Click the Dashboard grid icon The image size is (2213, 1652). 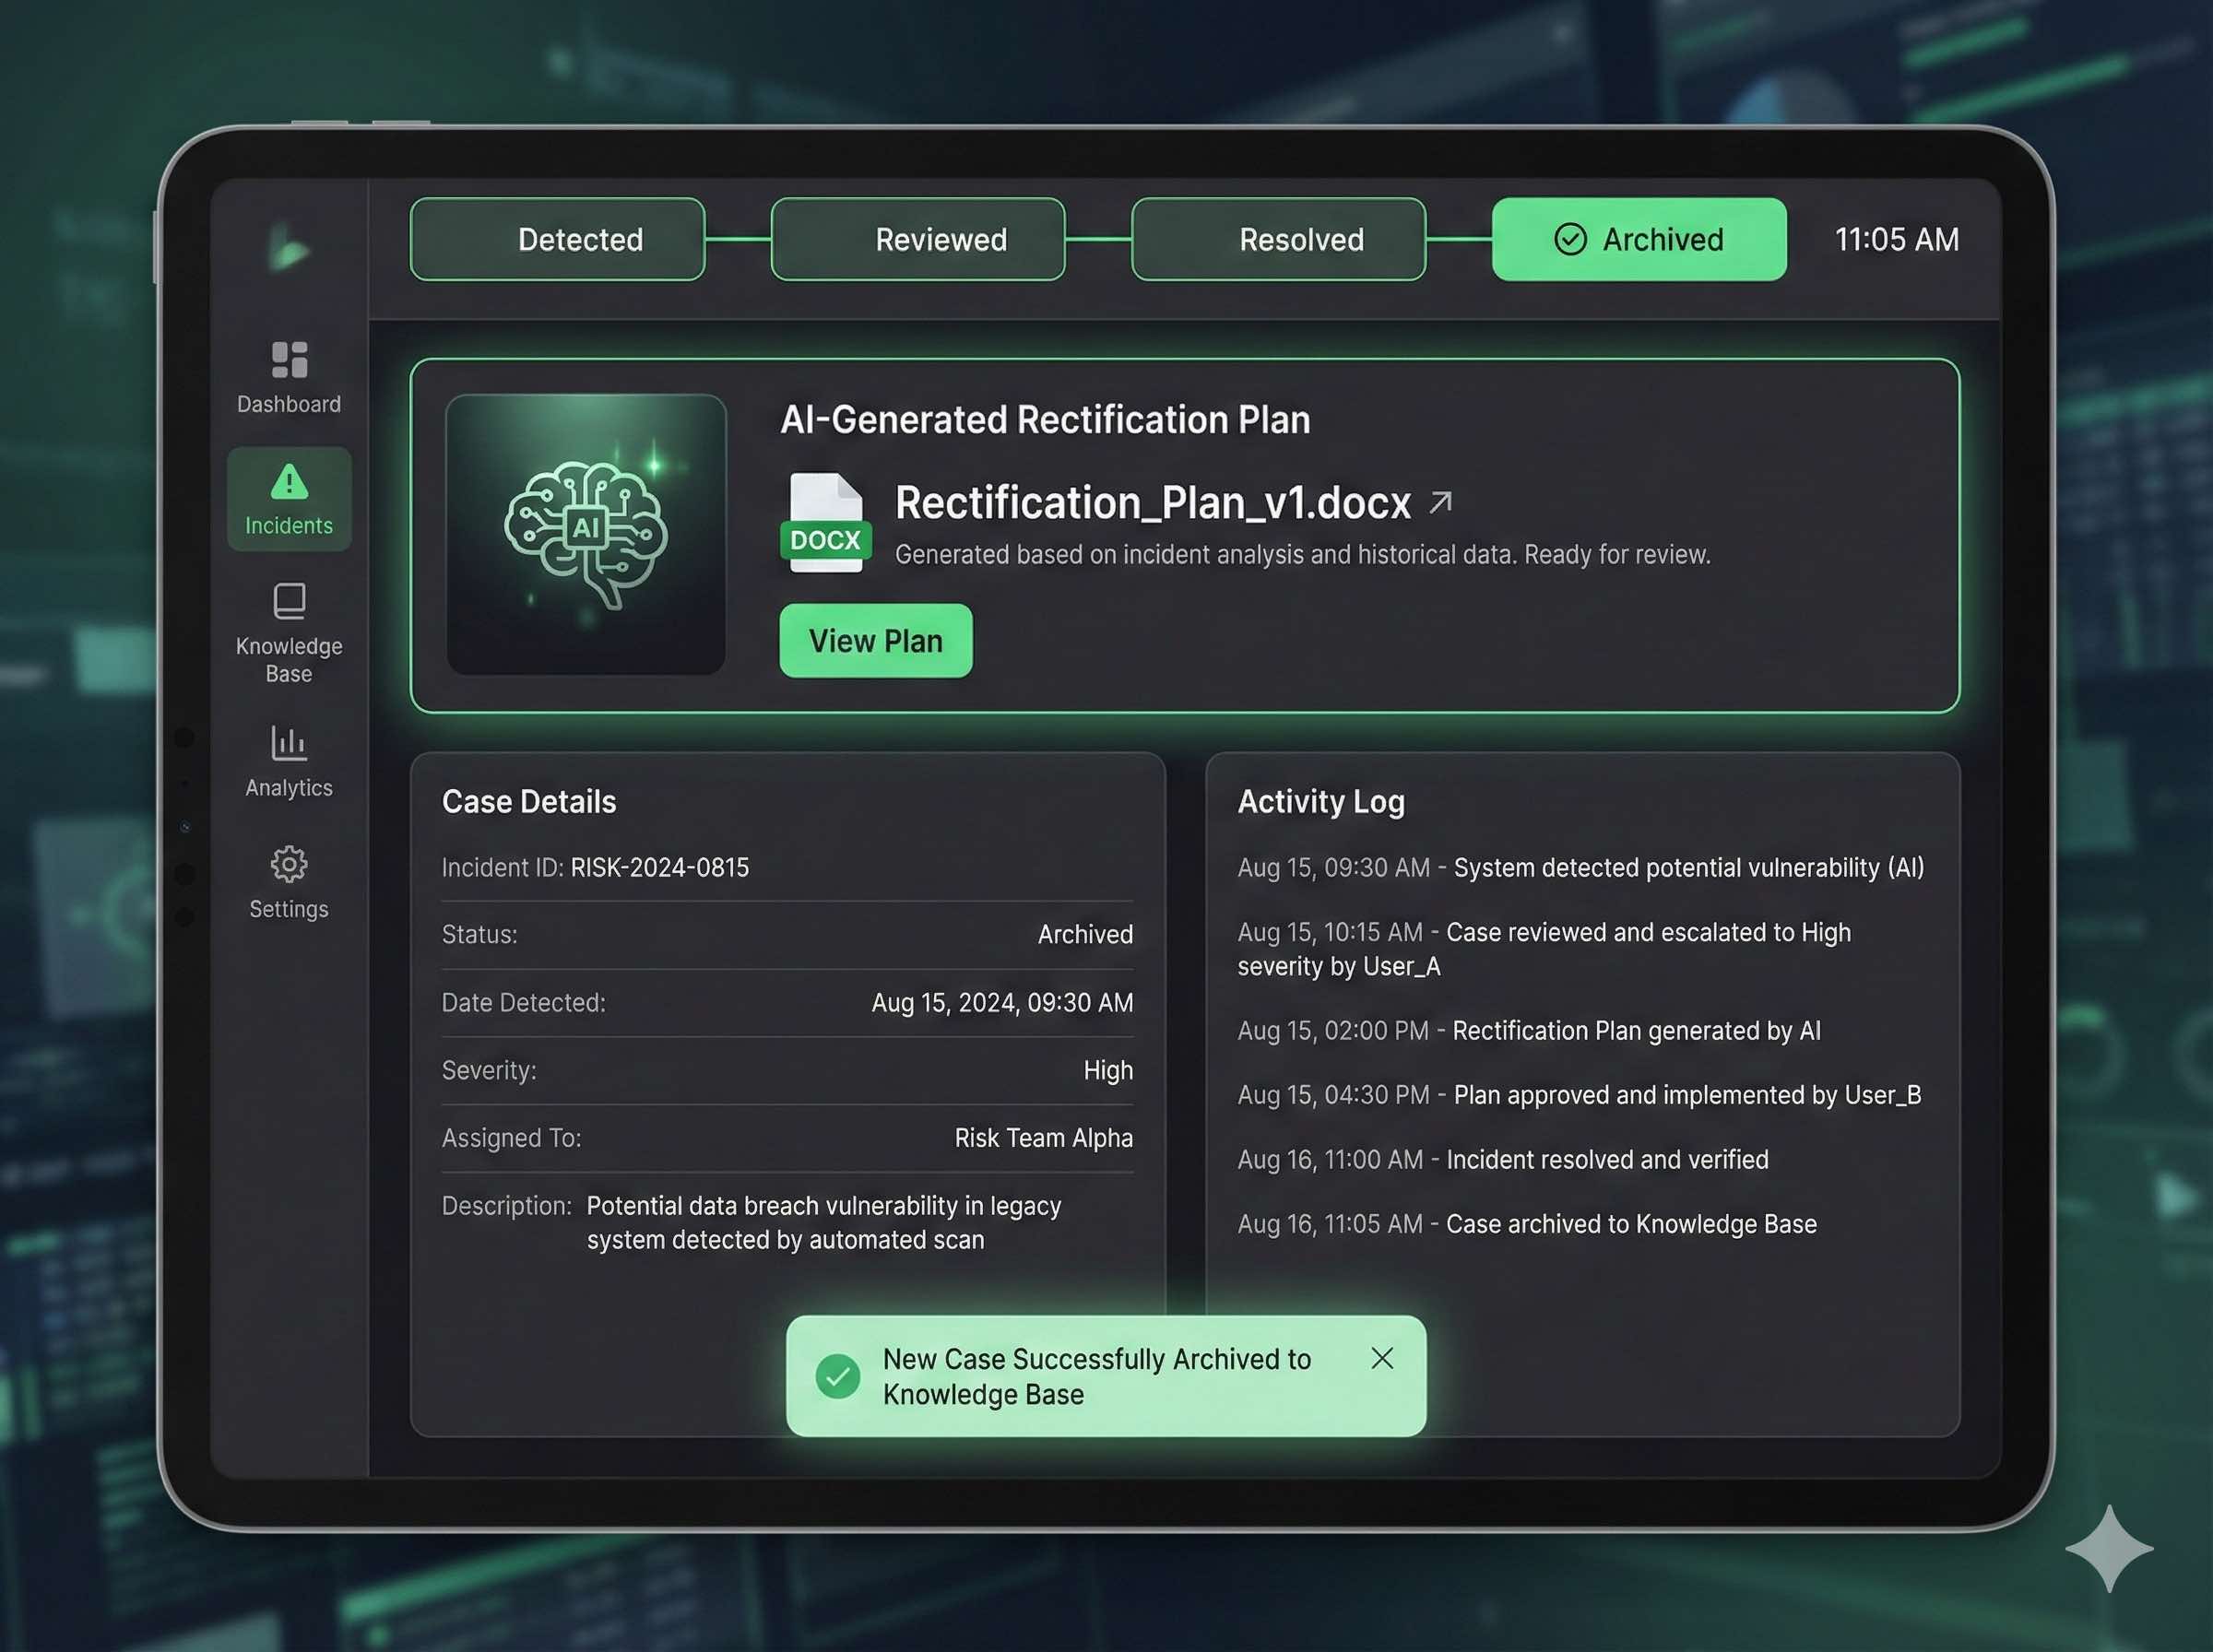[289, 360]
